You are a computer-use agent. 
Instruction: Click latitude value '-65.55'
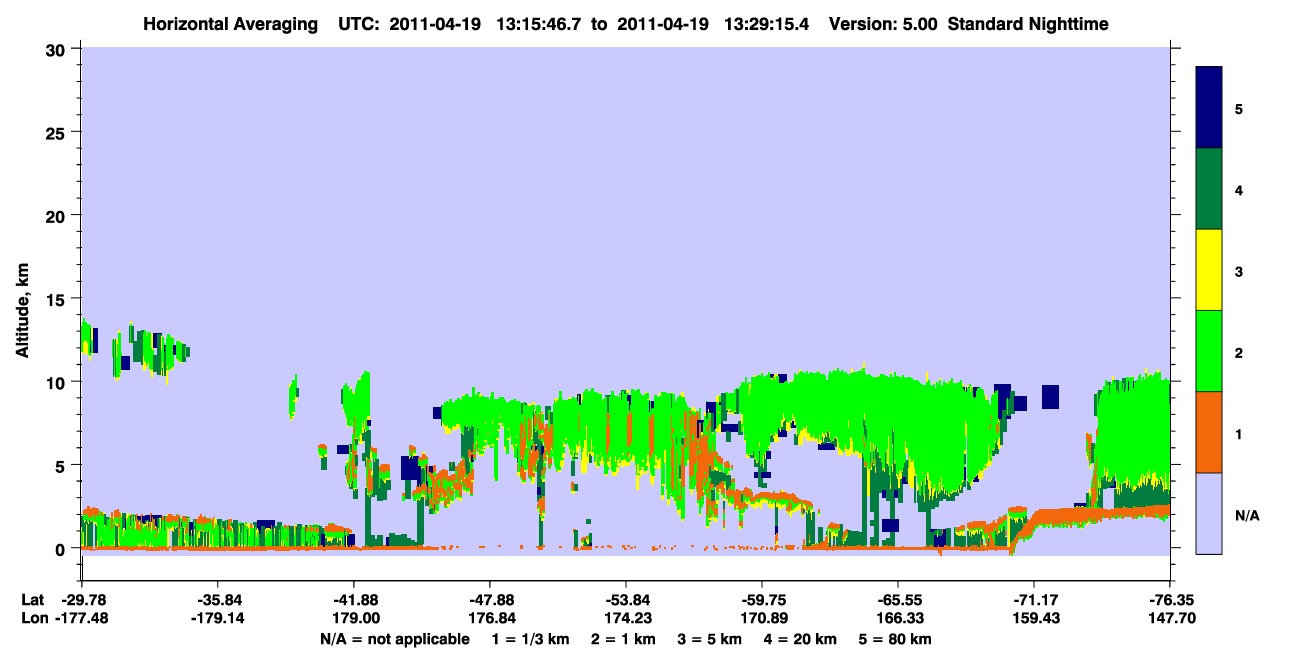click(x=898, y=600)
